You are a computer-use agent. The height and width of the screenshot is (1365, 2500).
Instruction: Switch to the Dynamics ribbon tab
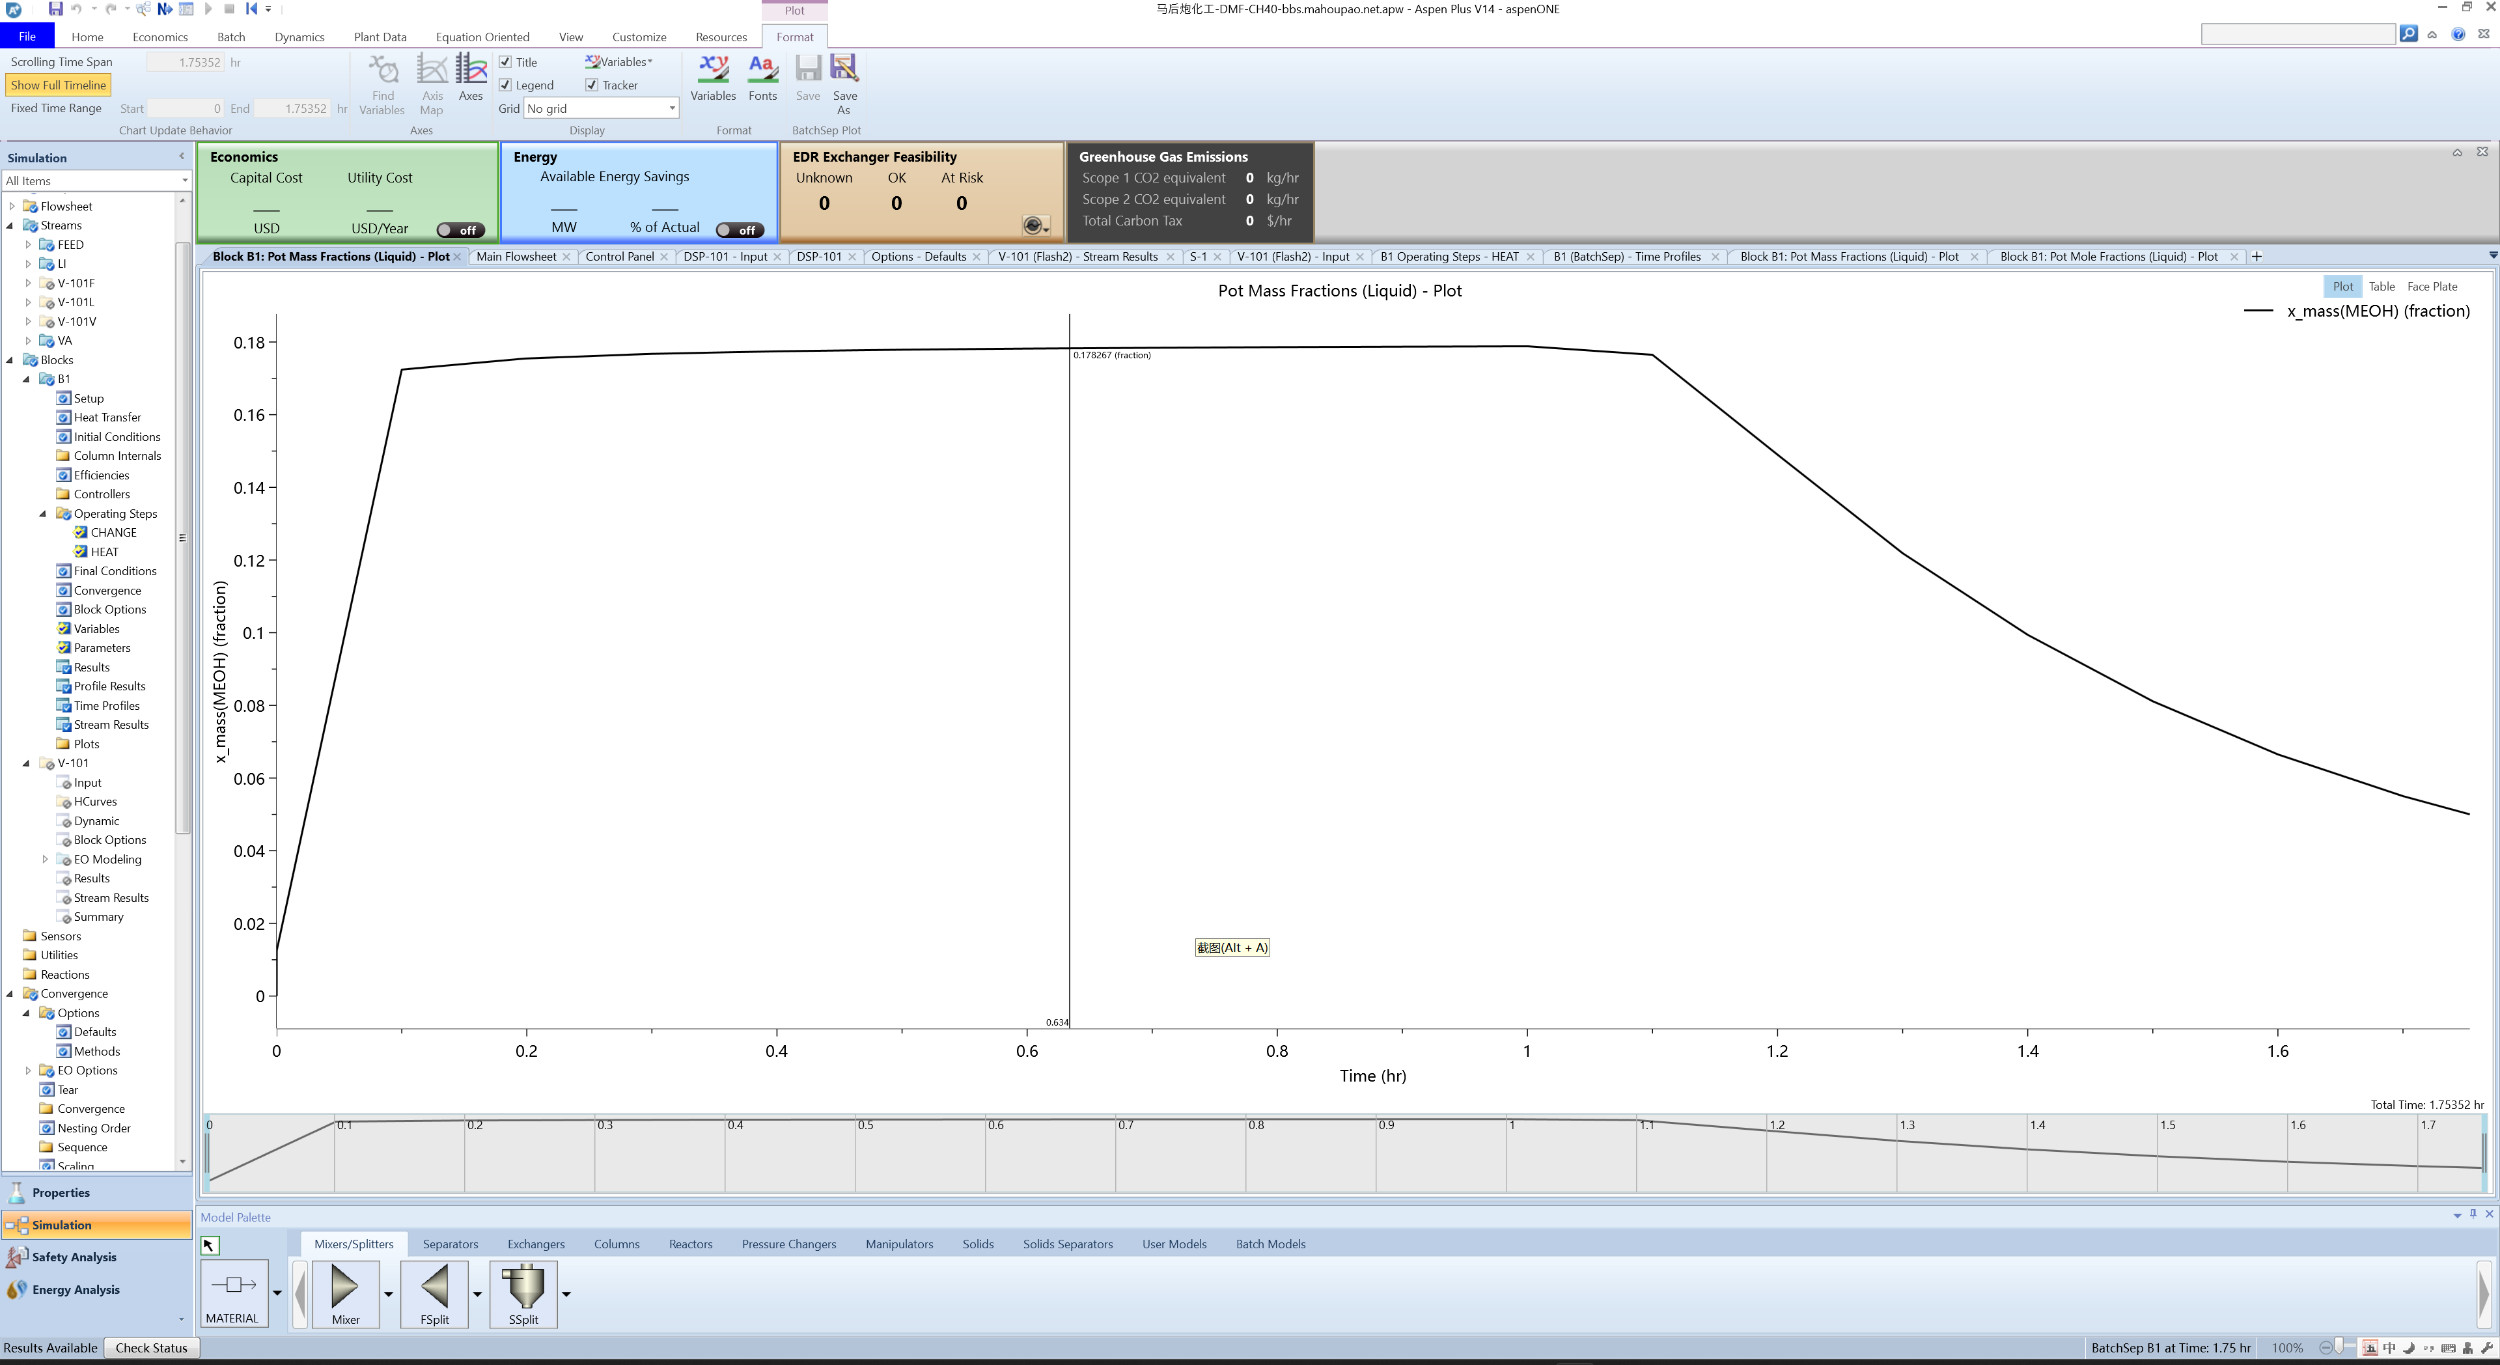pyautogui.click(x=299, y=37)
